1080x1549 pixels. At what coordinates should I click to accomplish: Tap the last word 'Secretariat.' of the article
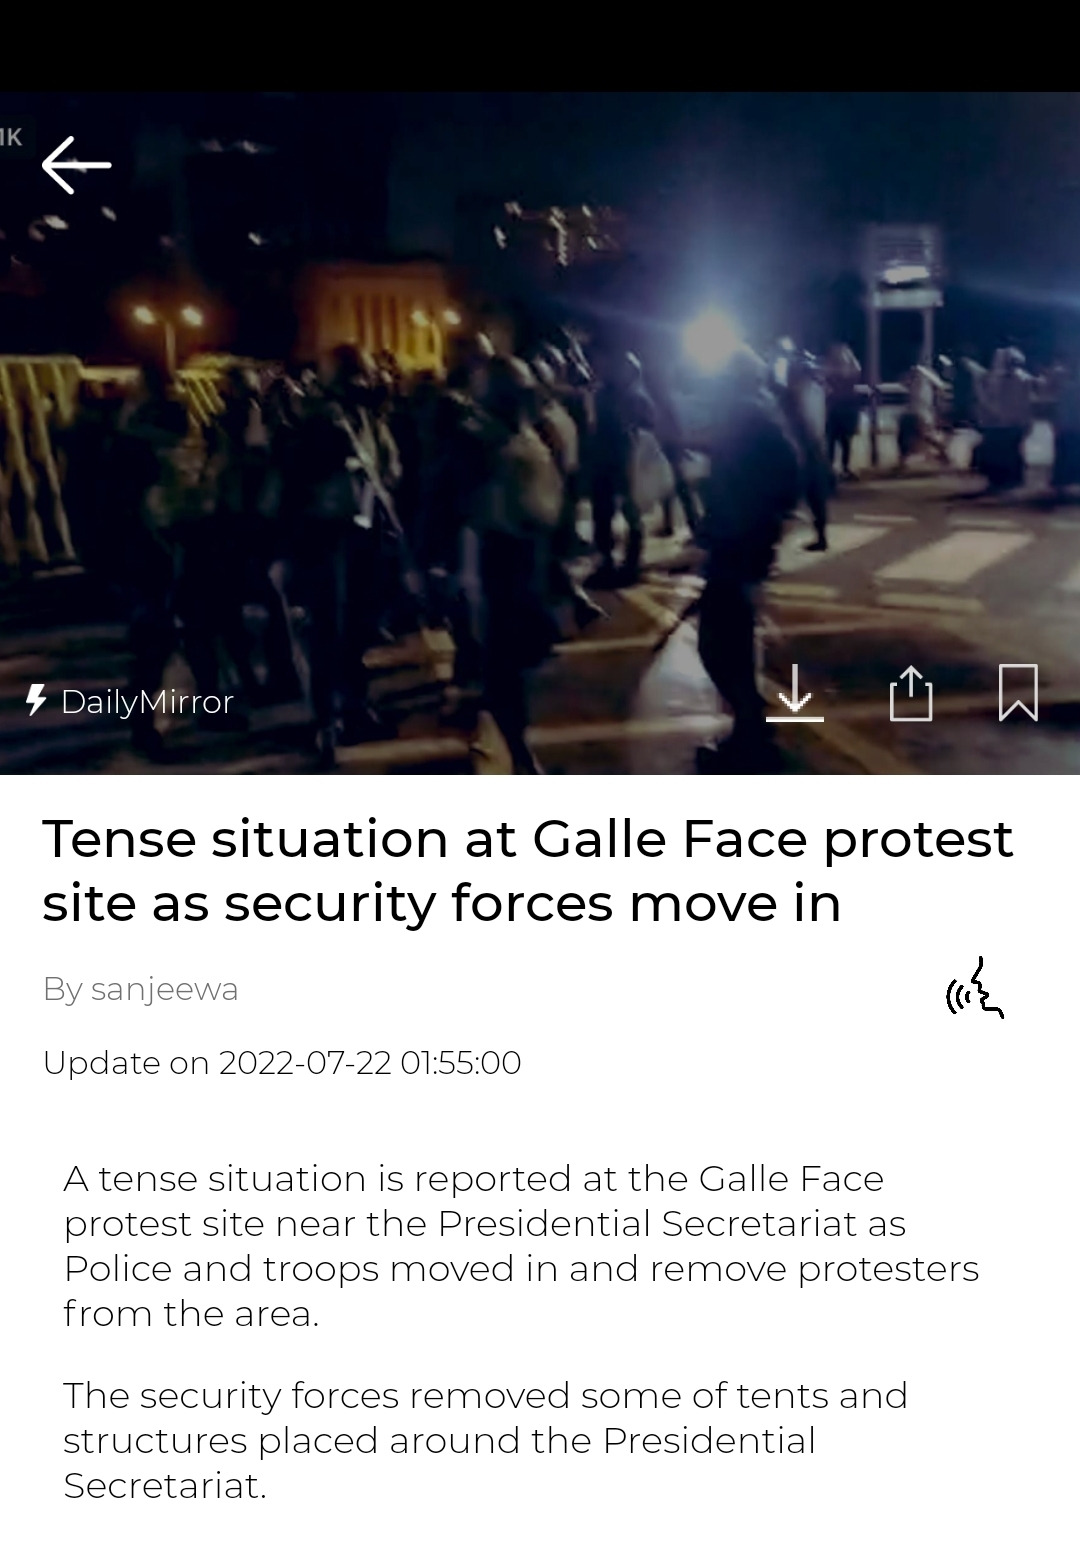[165, 1486]
